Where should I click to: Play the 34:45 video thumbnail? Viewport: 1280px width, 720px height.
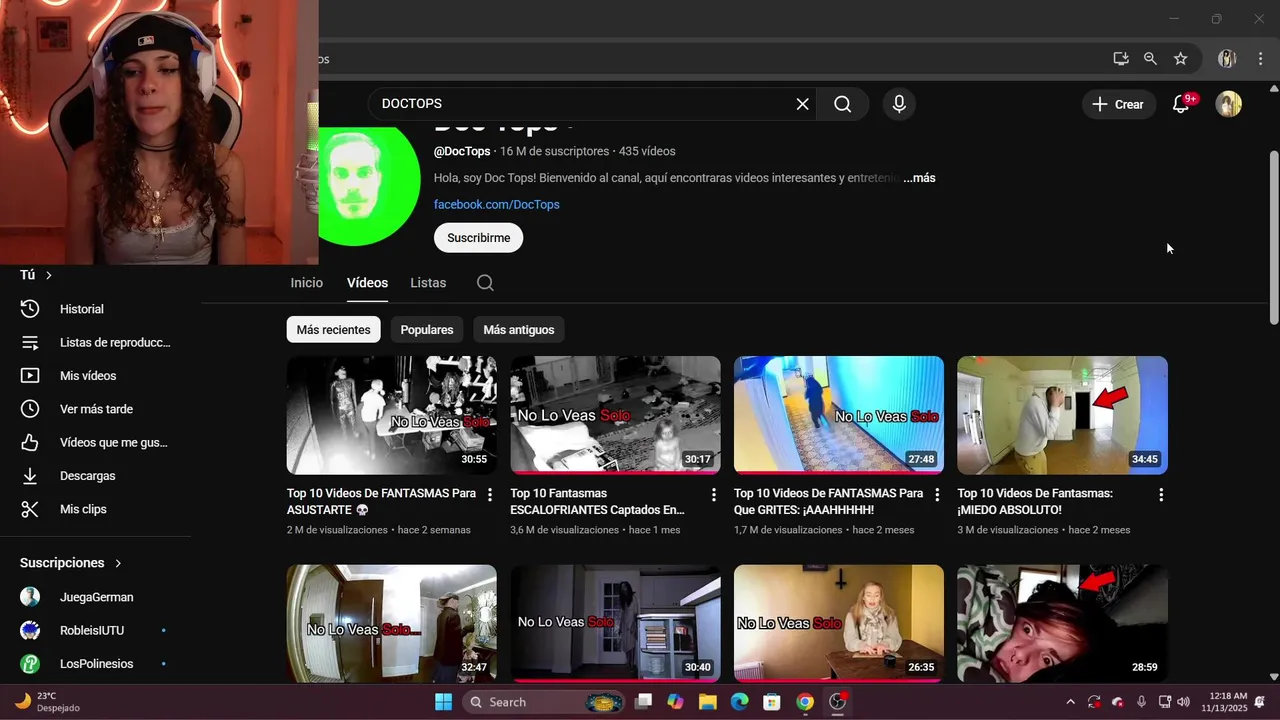point(1062,415)
